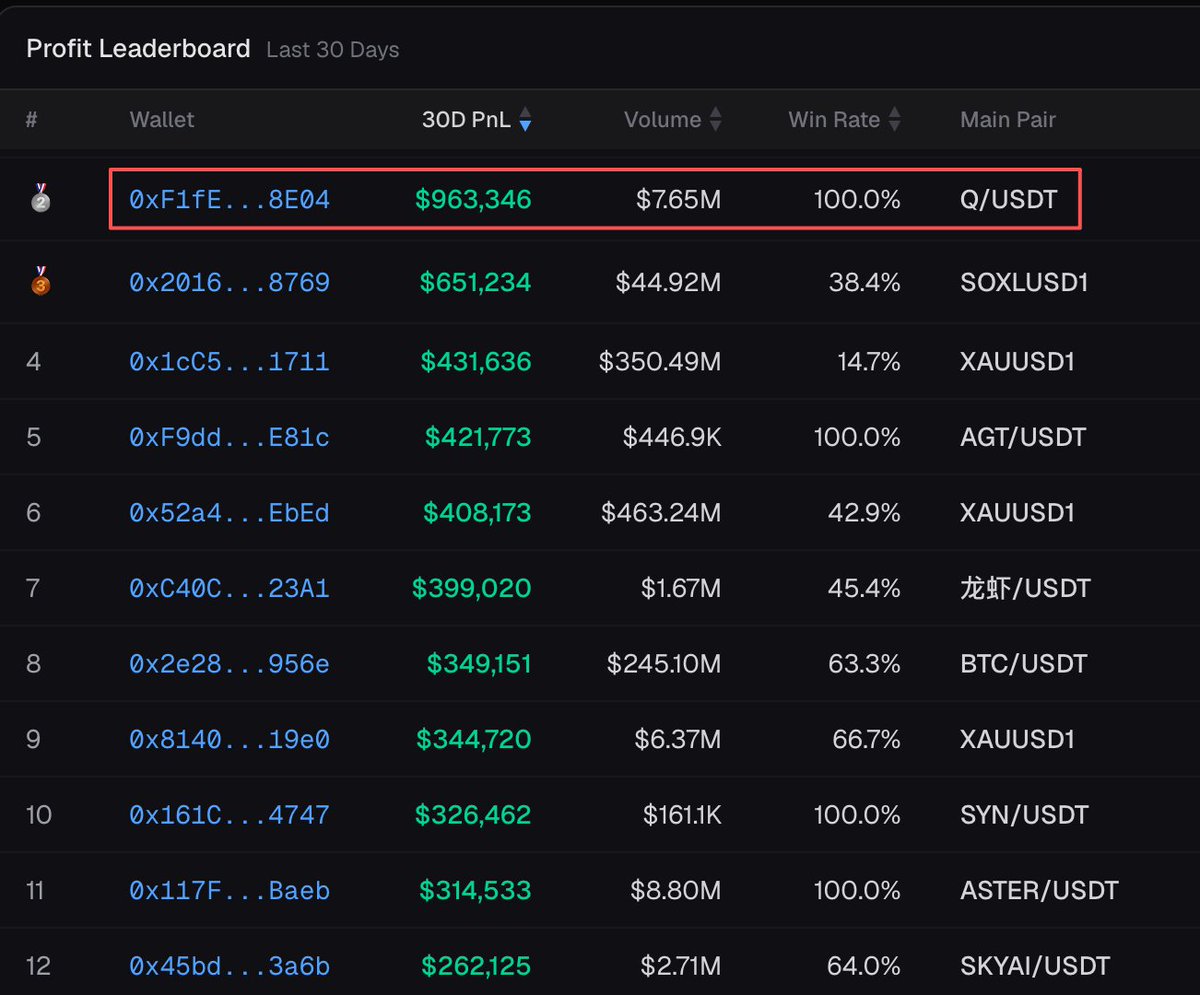
Task: Open wallet 0x117F...Baeb
Action: point(229,890)
